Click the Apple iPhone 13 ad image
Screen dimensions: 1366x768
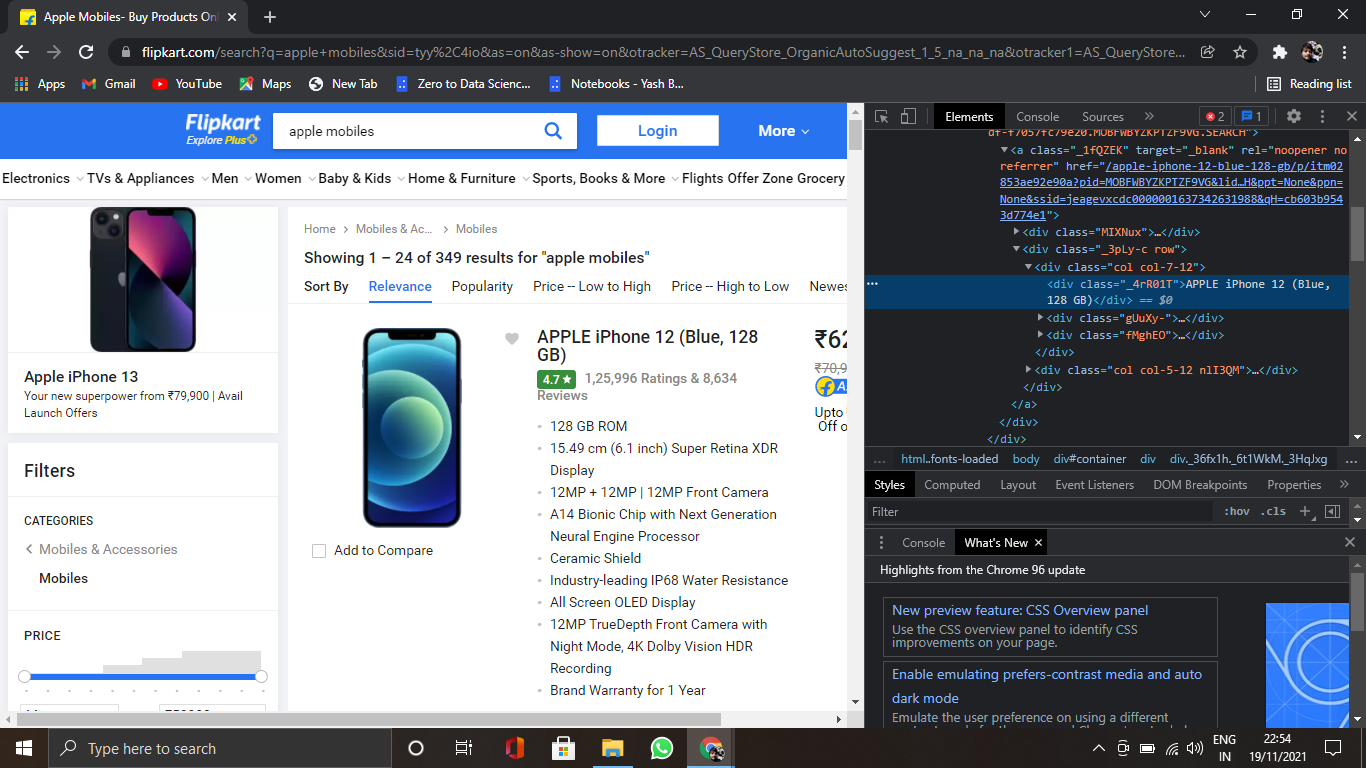[143, 280]
